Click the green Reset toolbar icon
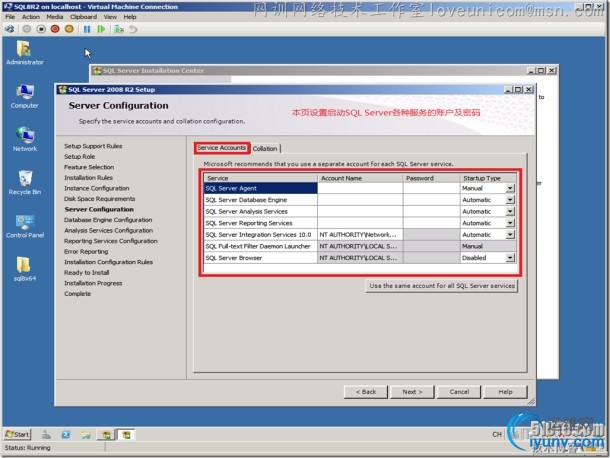610x458 pixels. pos(101,29)
